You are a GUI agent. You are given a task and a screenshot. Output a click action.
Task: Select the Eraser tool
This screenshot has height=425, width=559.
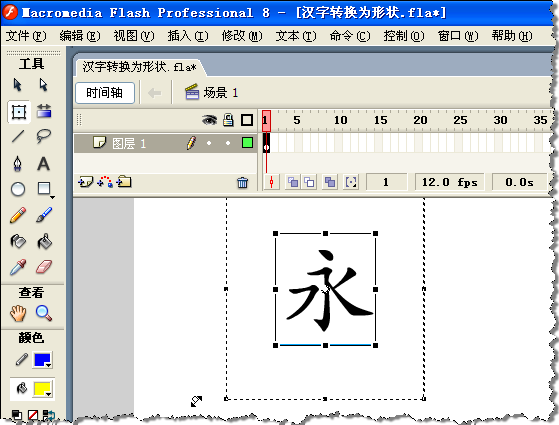tap(44, 267)
